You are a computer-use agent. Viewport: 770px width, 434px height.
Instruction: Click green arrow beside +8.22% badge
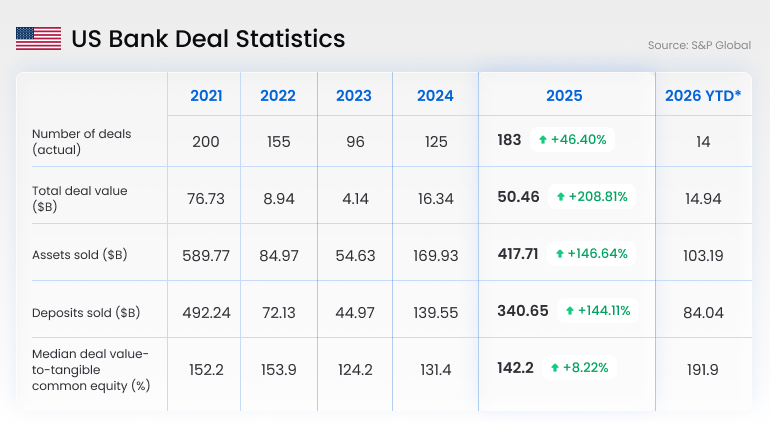point(555,368)
